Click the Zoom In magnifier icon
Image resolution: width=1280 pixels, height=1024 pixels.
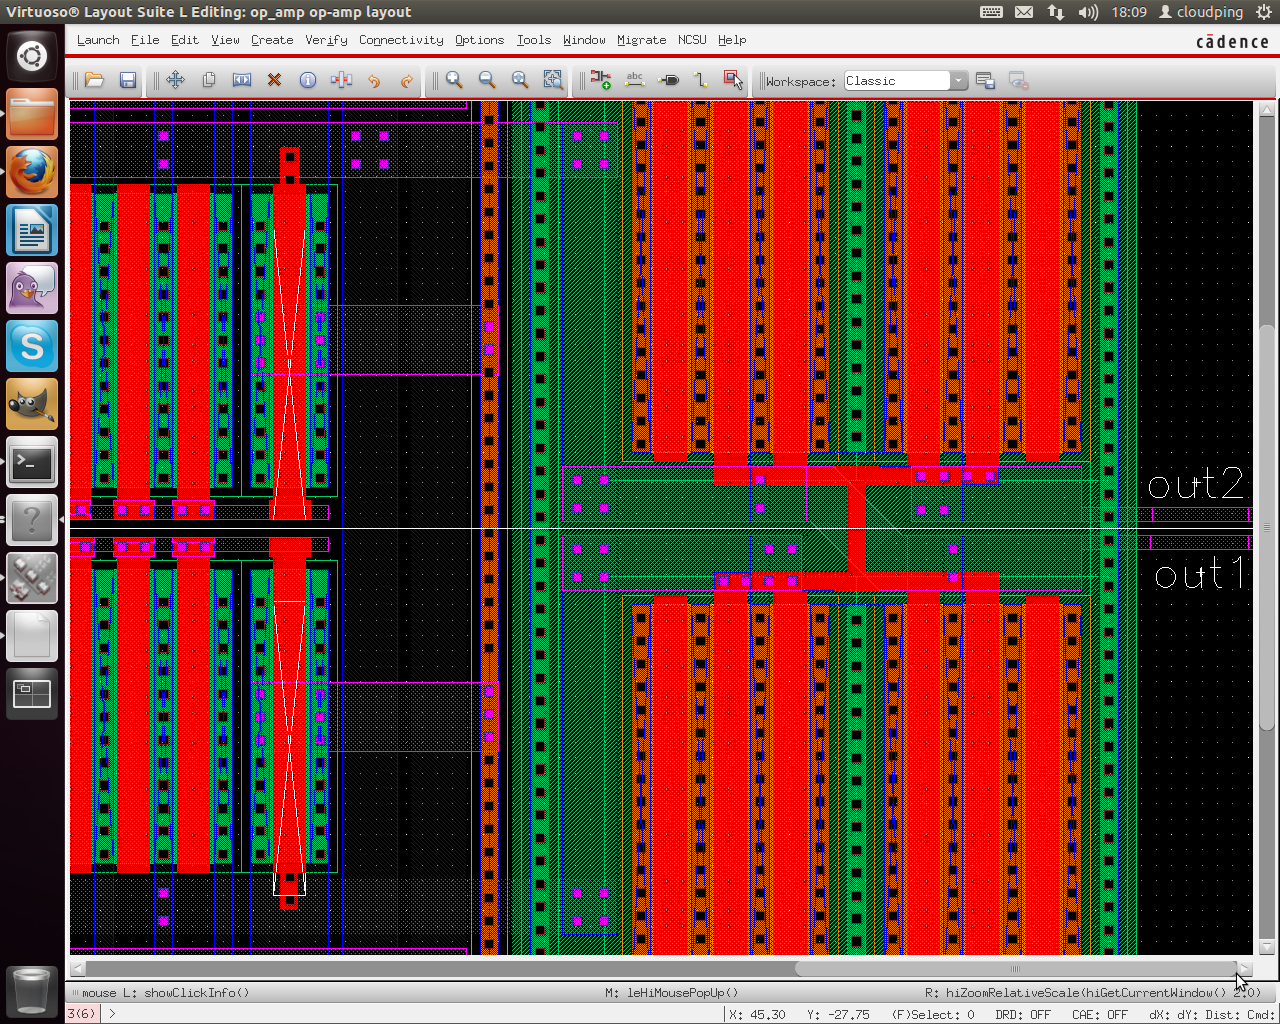pos(455,80)
